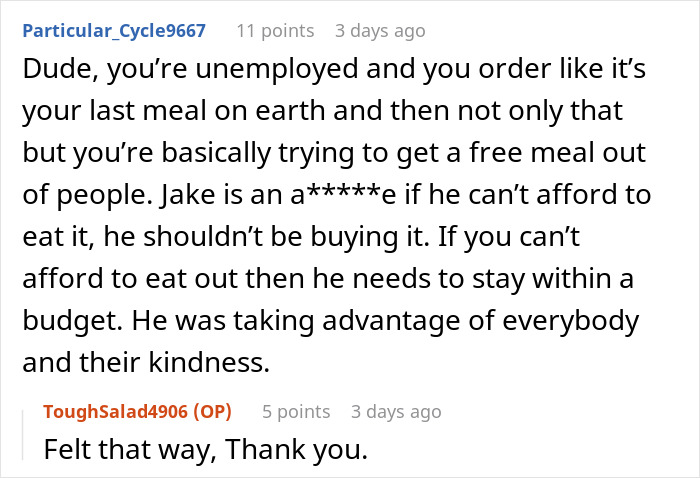Click the phrase last meal on earth

tap(208, 111)
